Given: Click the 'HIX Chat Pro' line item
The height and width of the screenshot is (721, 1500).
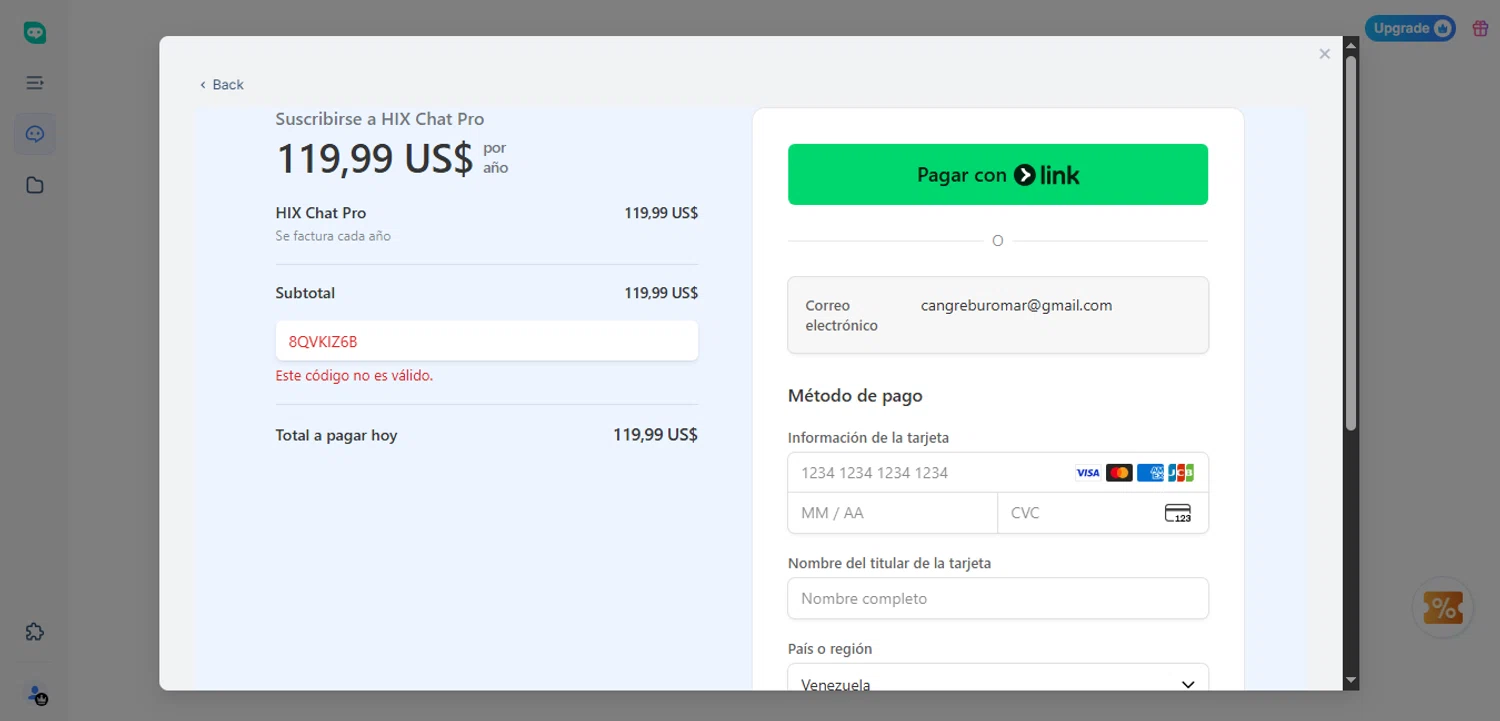Looking at the screenshot, I should click(x=321, y=213).
